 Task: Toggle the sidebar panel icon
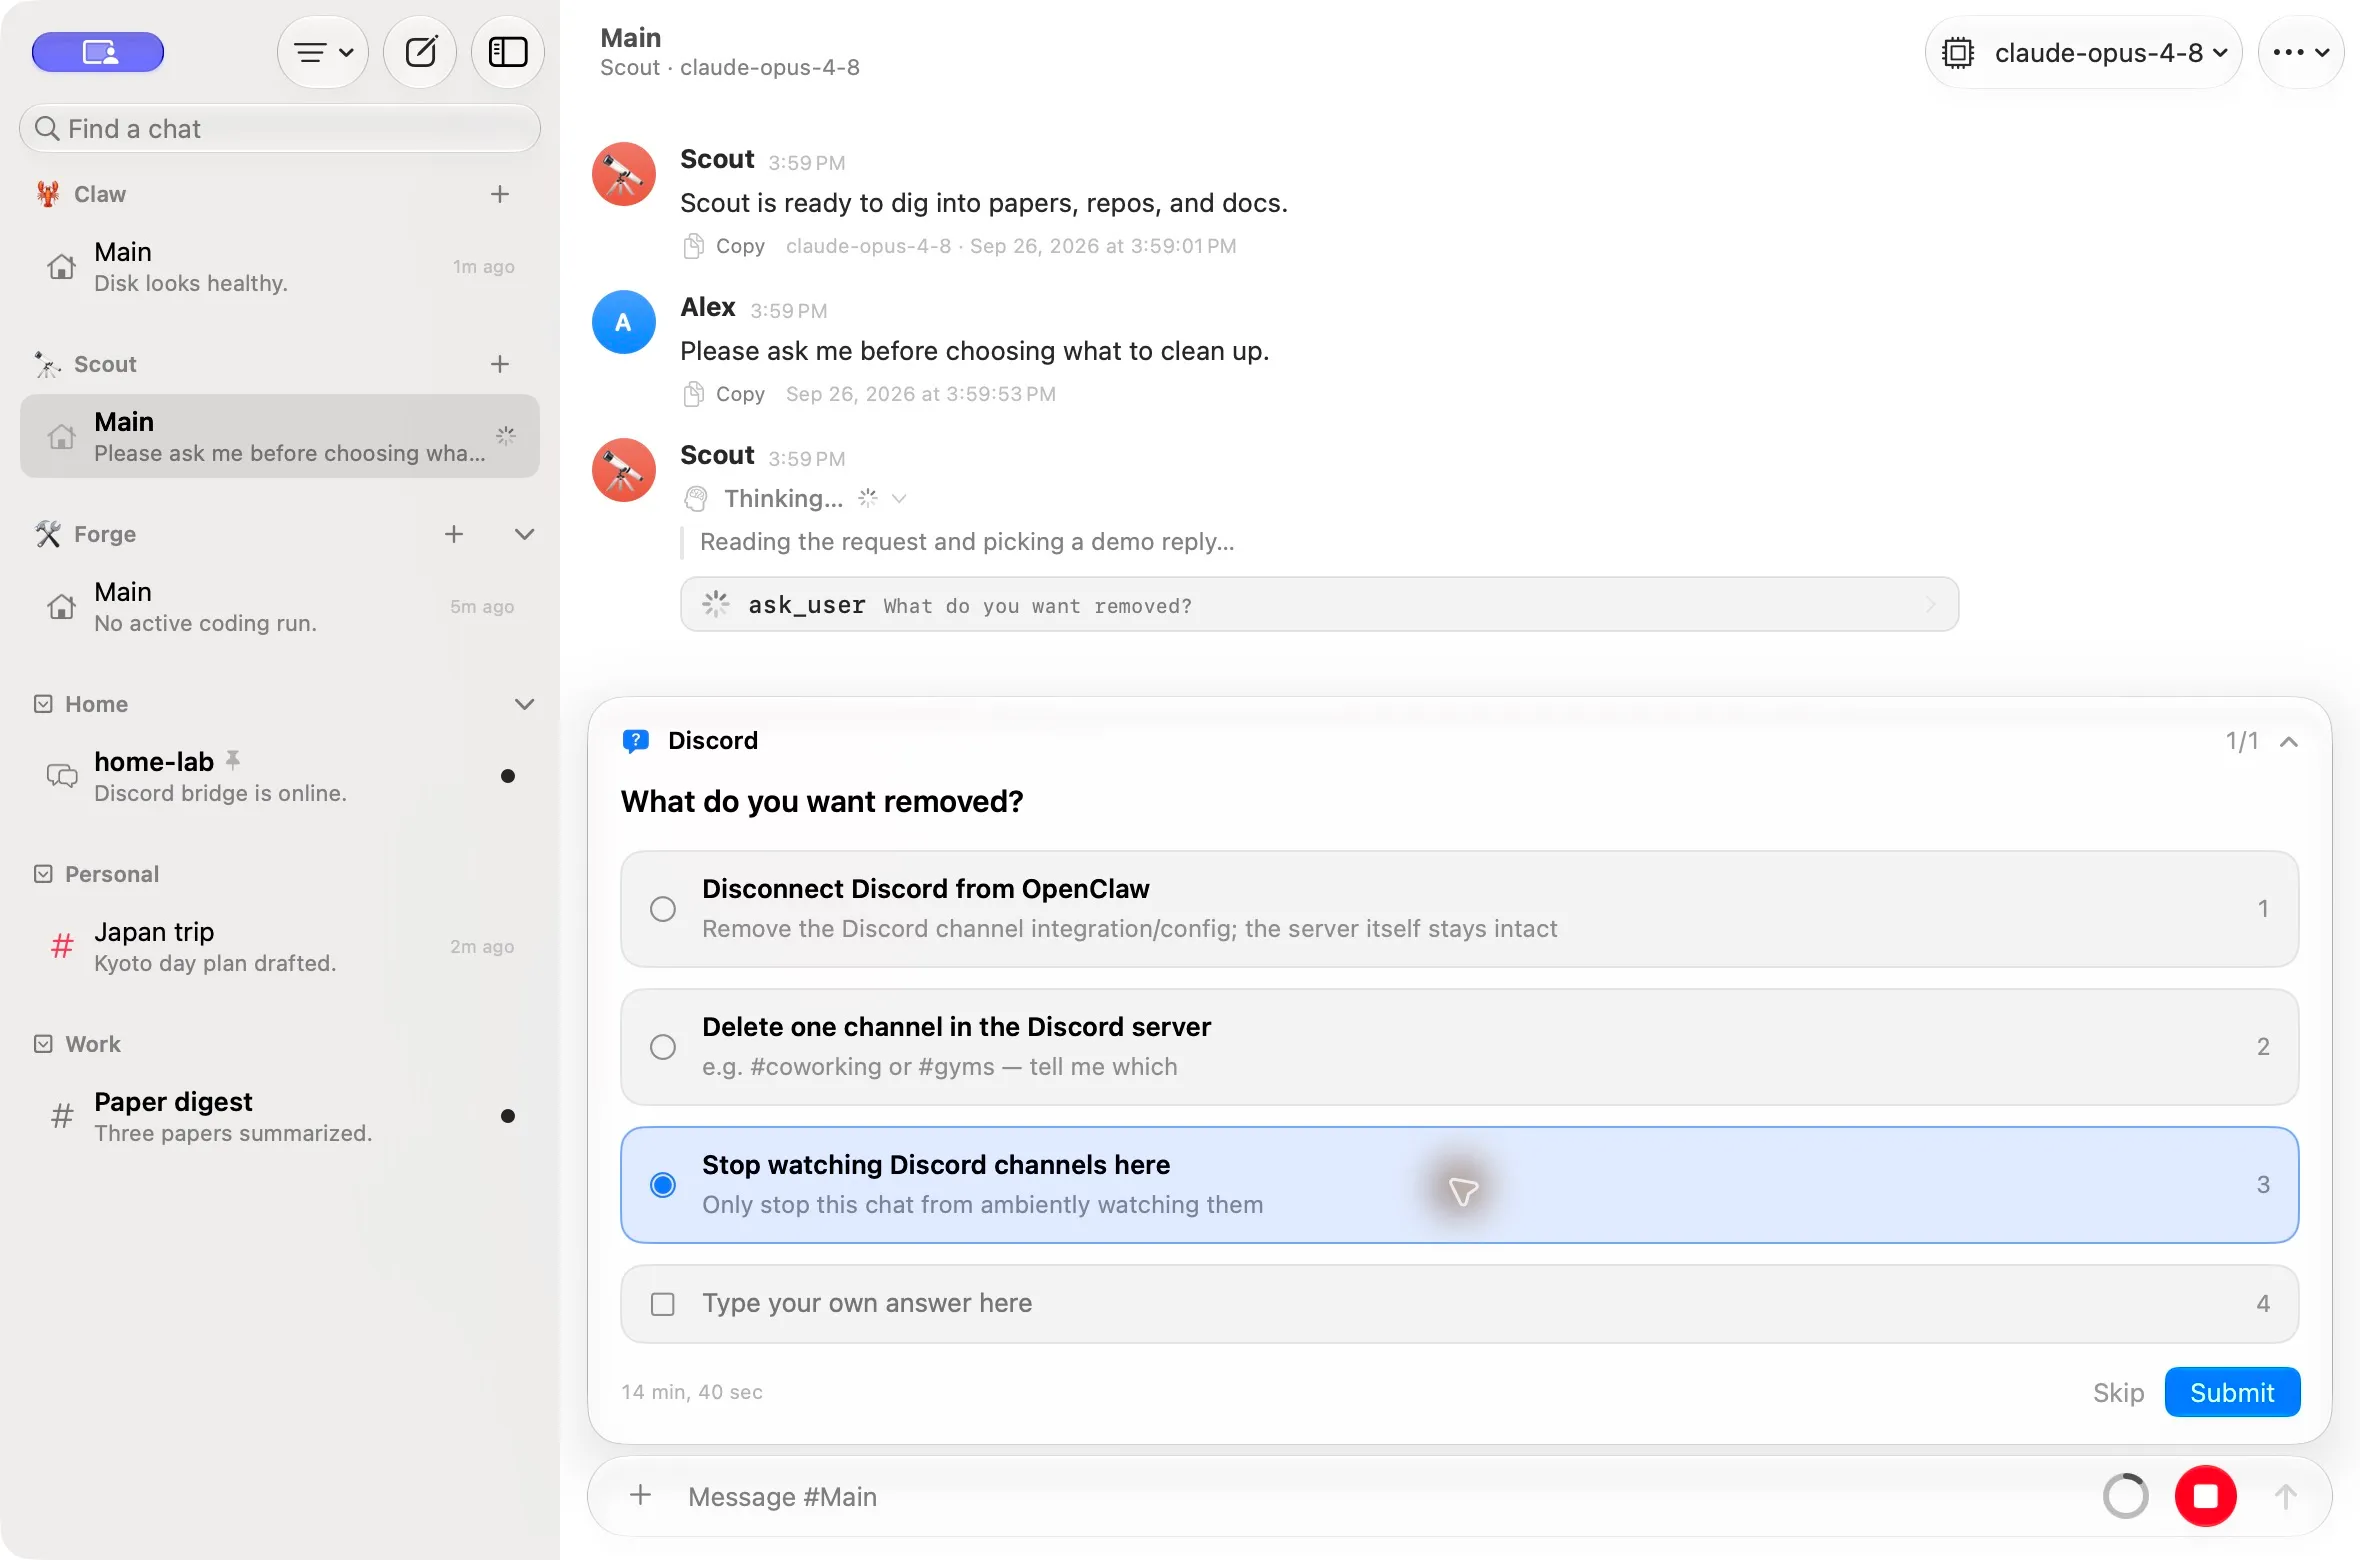point(508,52)
